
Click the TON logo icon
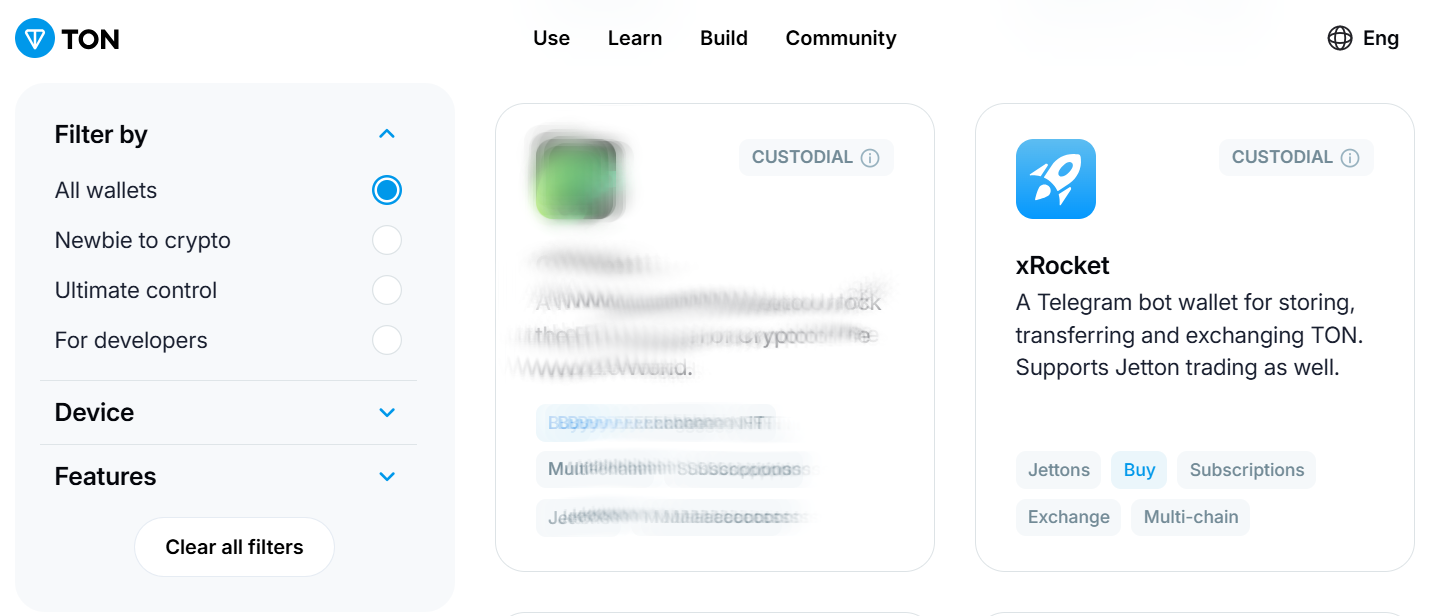pos(36,38)
